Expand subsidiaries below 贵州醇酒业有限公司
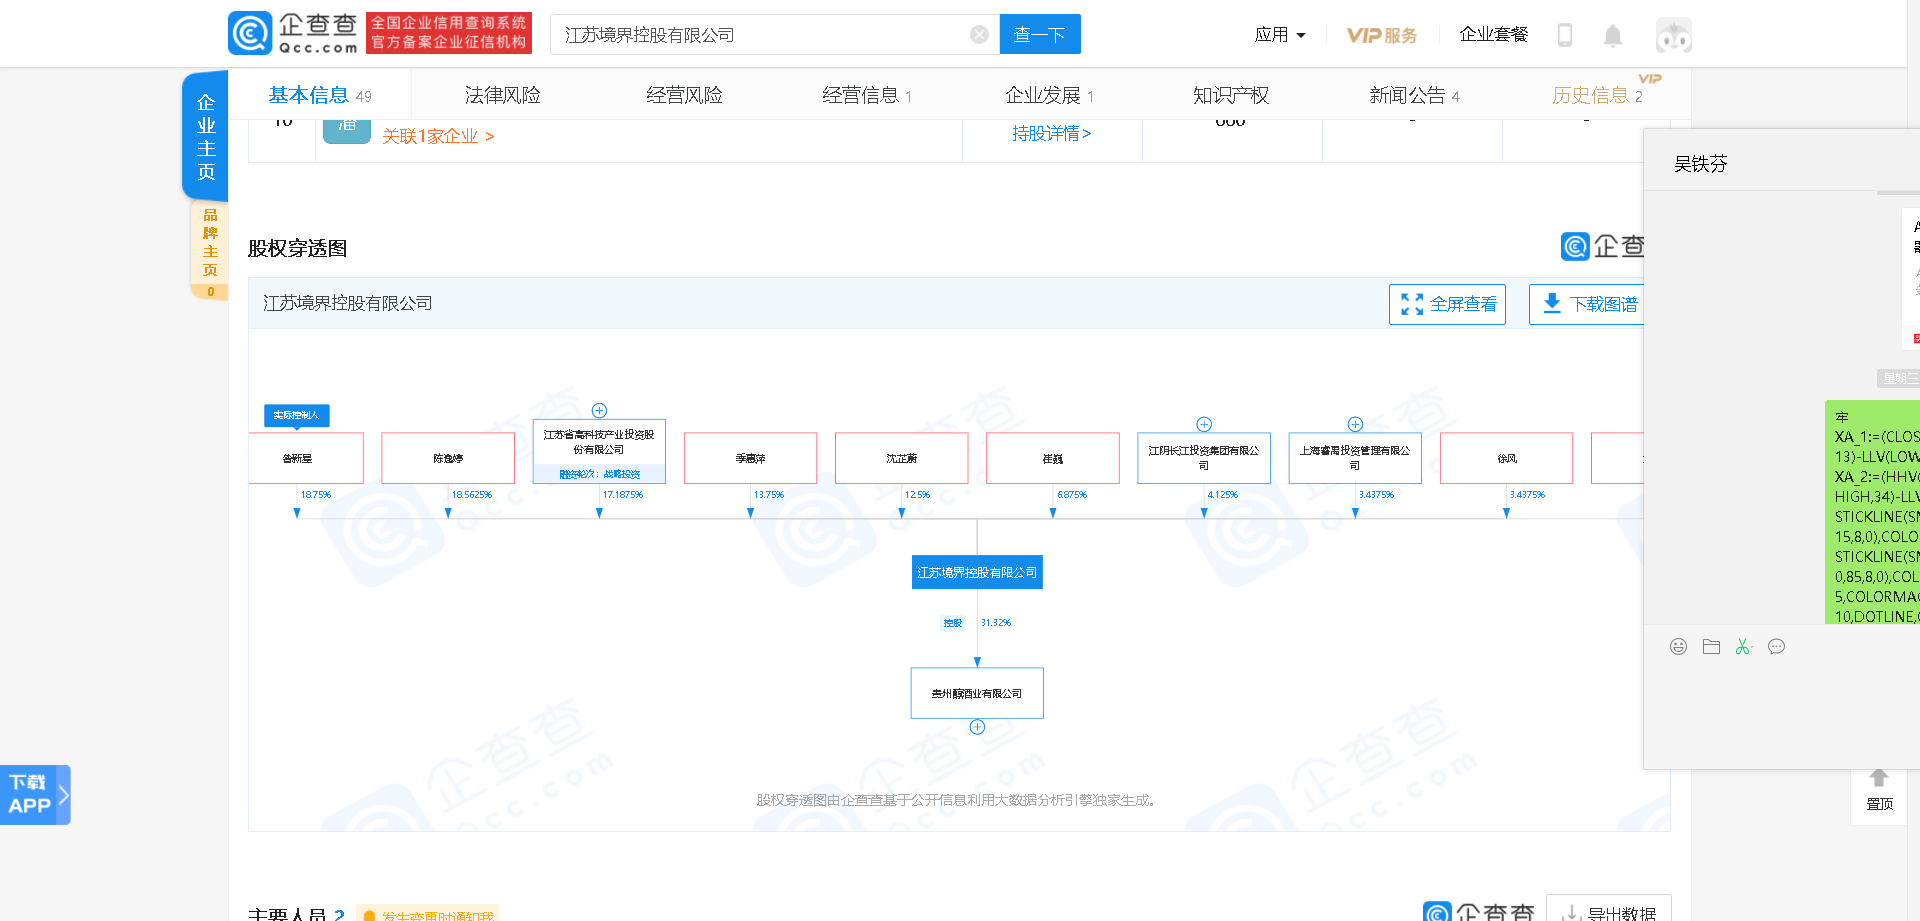1920x921 pixels. coord(977,727)
